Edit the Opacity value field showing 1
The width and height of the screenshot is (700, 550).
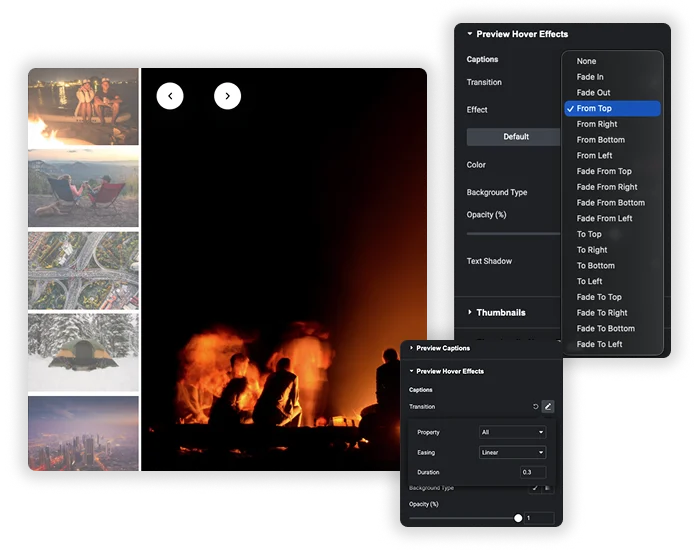(x=539, y=518)
